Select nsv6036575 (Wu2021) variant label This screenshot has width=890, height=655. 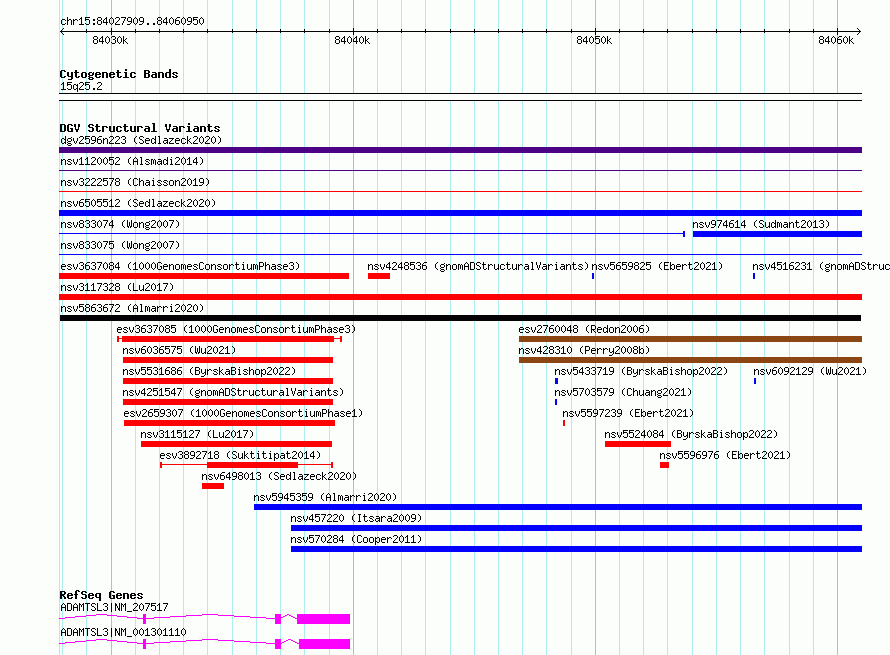coord(179,350)
